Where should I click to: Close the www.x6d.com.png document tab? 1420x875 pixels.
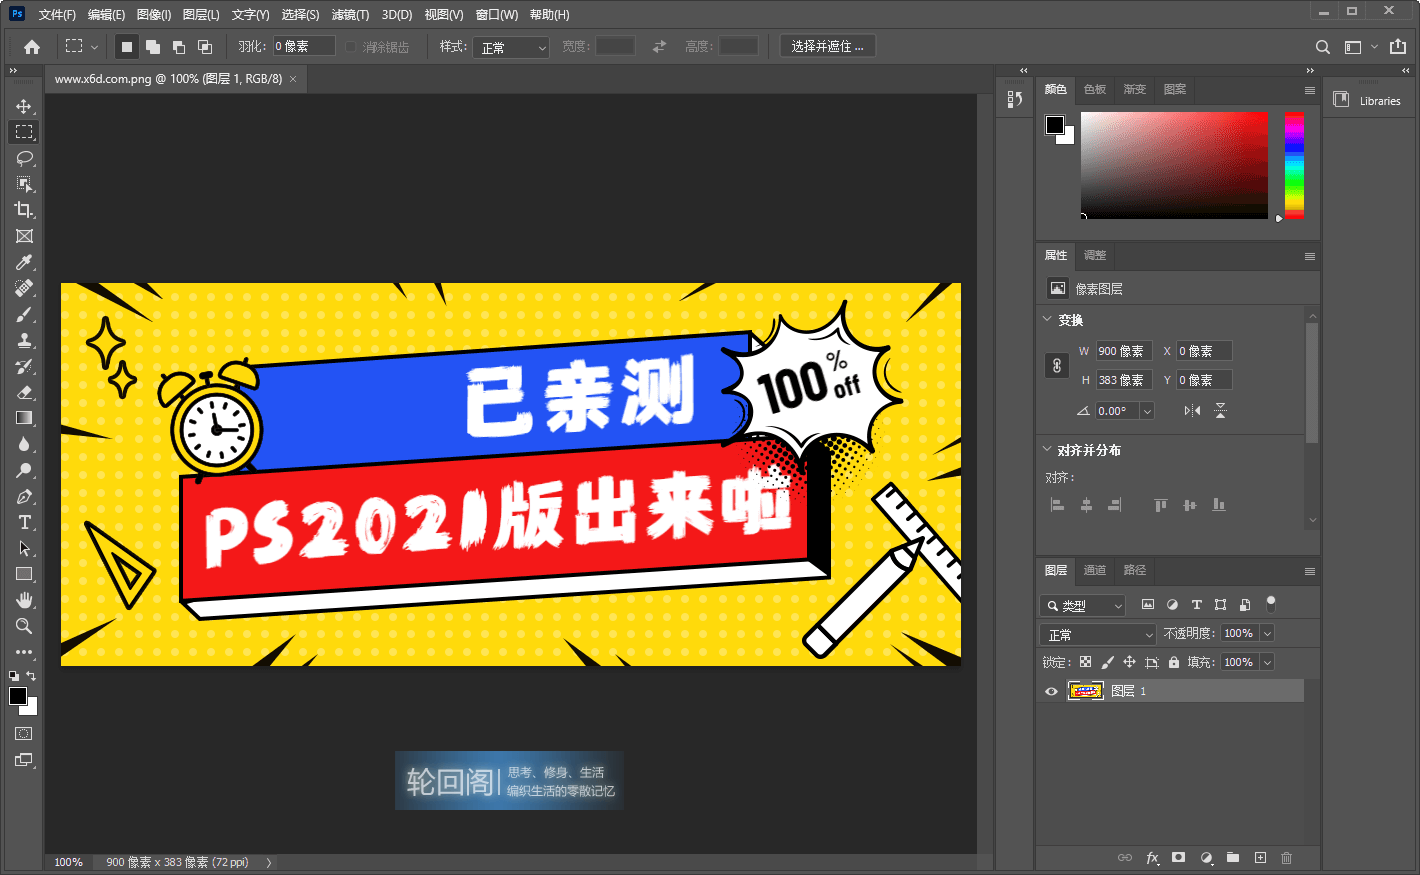293,79
